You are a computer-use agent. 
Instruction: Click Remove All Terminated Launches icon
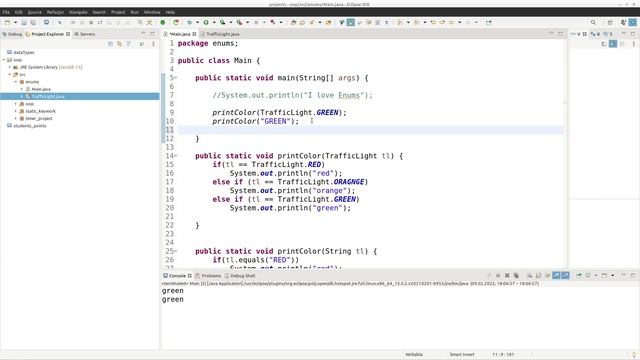coord(516,276)
